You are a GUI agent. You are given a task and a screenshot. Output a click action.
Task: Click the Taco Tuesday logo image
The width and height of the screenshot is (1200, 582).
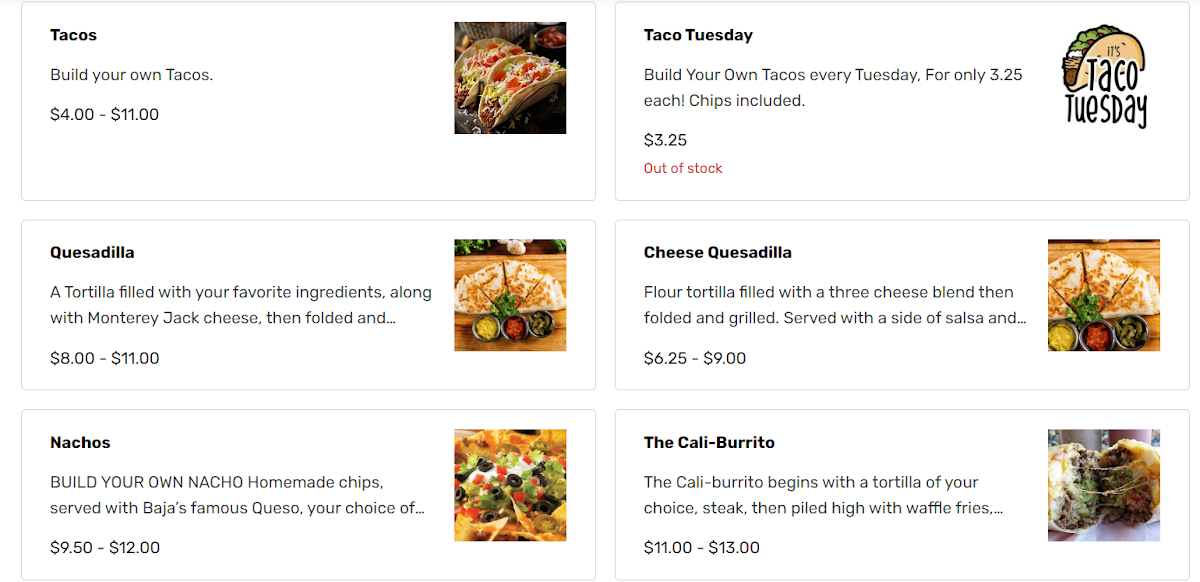click(x=1104, y=78)
